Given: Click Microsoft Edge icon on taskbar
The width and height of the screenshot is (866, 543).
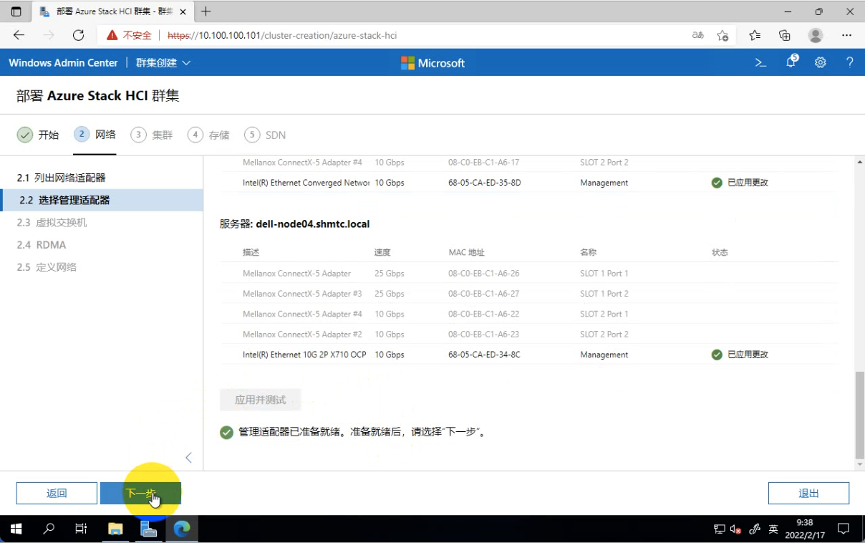Looking at the screenshot, I should point(182,529).
